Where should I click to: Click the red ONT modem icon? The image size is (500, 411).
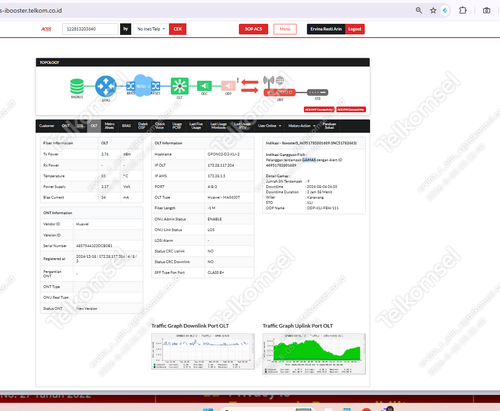click(280, 92)
